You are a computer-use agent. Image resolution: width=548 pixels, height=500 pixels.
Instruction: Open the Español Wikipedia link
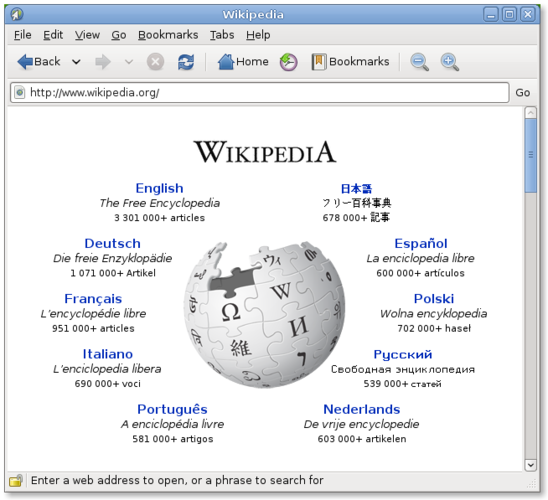(x=421, y=244)
